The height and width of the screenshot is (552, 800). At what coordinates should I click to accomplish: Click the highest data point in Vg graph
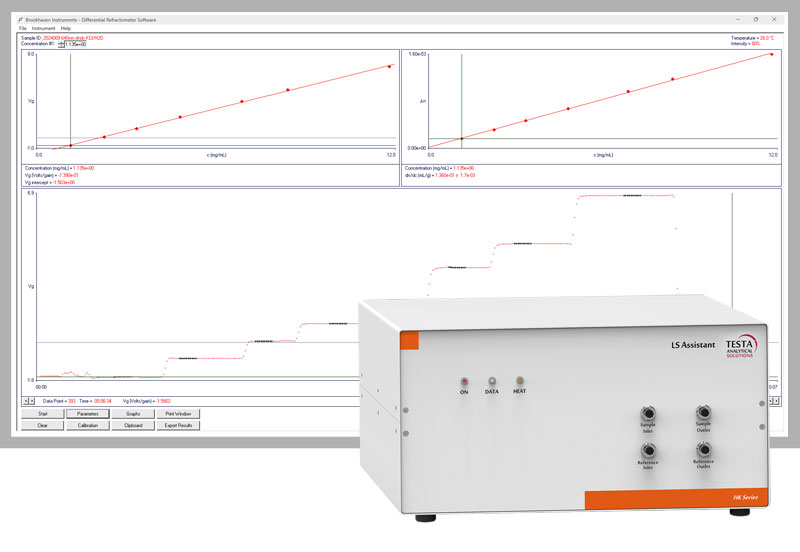[x=389, y=66]
